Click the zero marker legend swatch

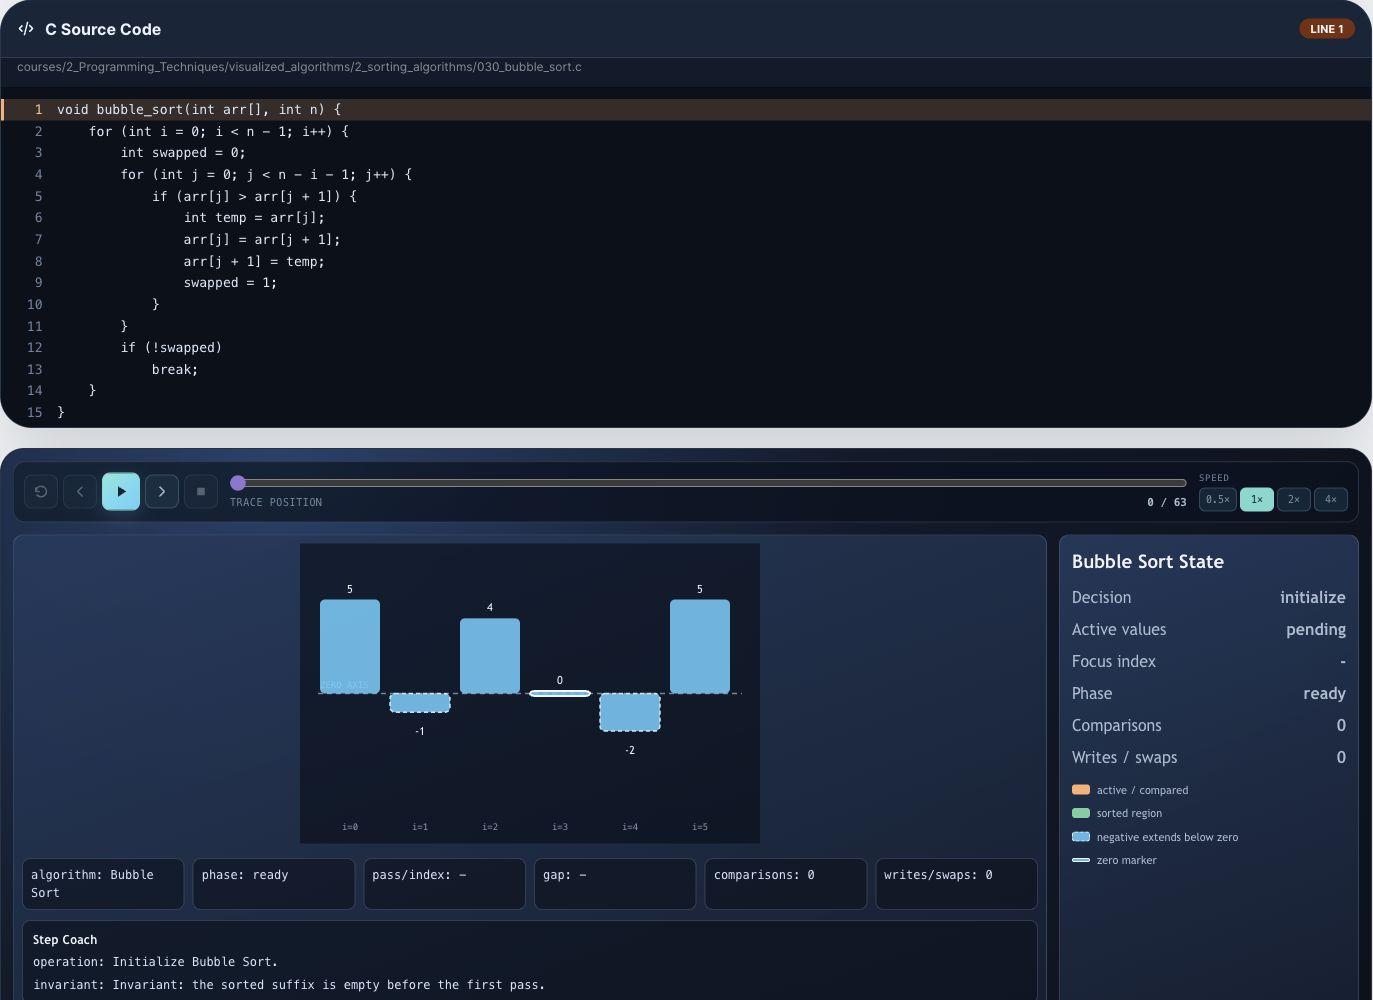[1081, 860]
